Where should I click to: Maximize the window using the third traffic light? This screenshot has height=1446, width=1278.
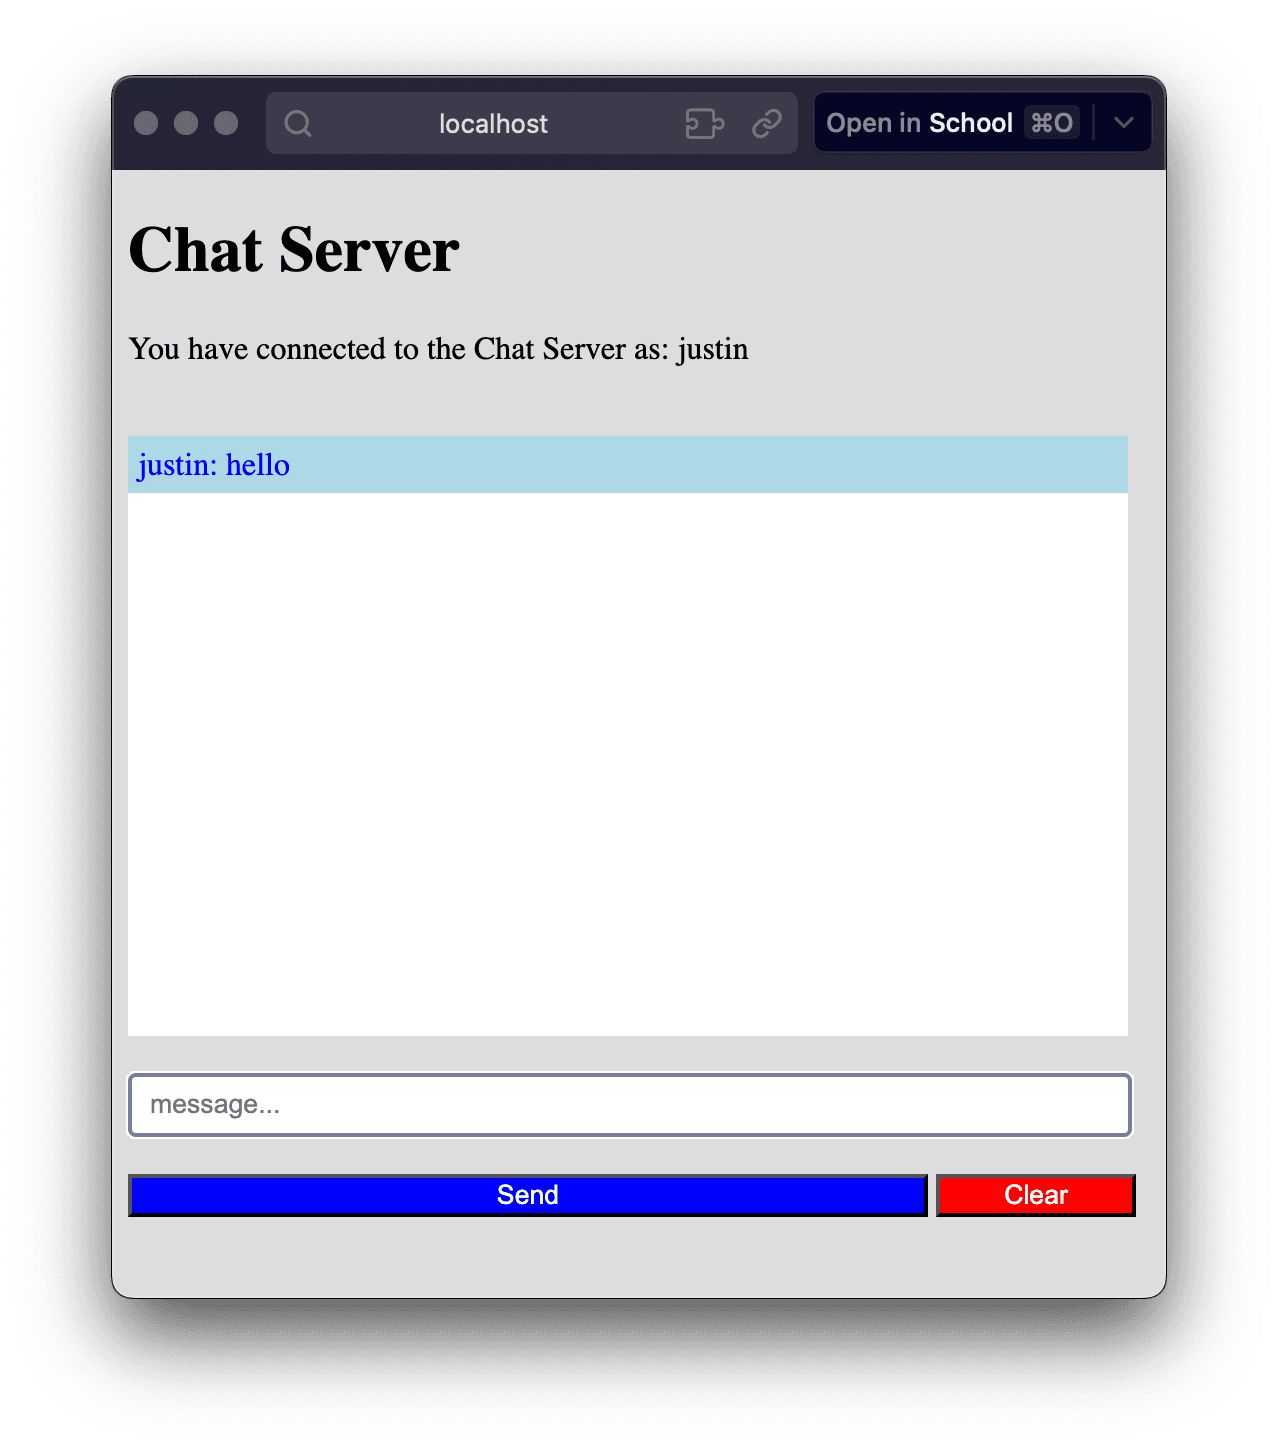pyautogui.click(x=226, y=123)
